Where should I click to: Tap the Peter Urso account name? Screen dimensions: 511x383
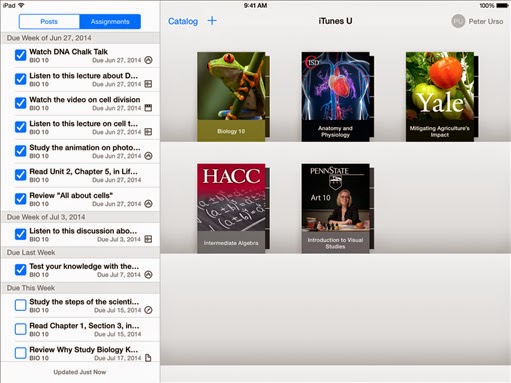(x=486, y=21)
